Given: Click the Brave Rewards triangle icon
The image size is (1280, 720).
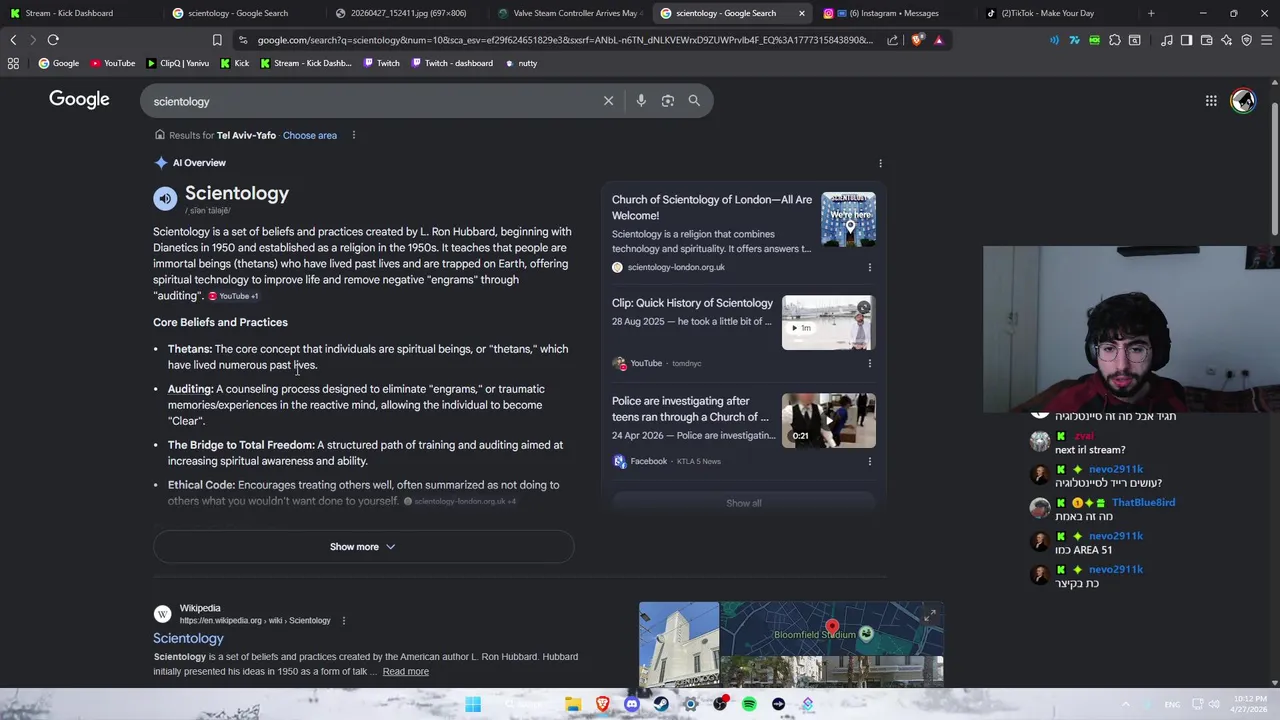Looking at the screenshot, I should [x=938, y=40].
